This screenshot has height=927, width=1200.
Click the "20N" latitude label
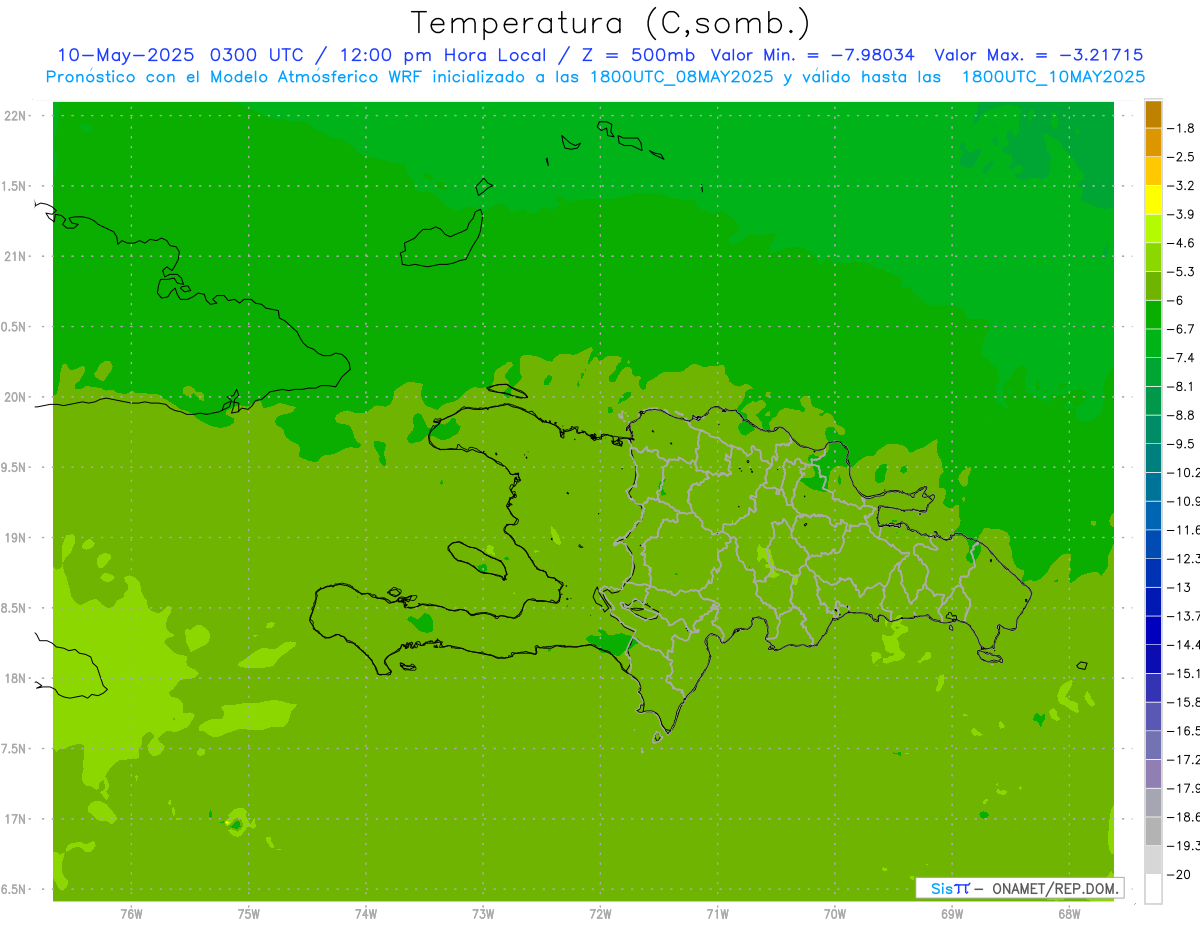(15, 397)
